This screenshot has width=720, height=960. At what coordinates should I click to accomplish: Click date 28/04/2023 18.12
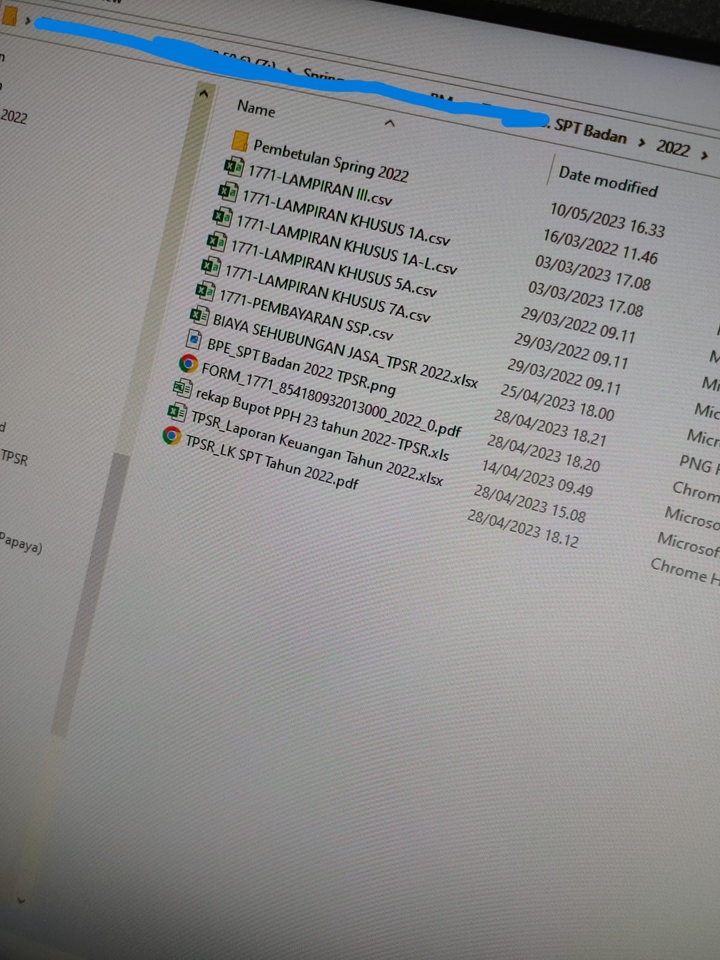[522, 529]
